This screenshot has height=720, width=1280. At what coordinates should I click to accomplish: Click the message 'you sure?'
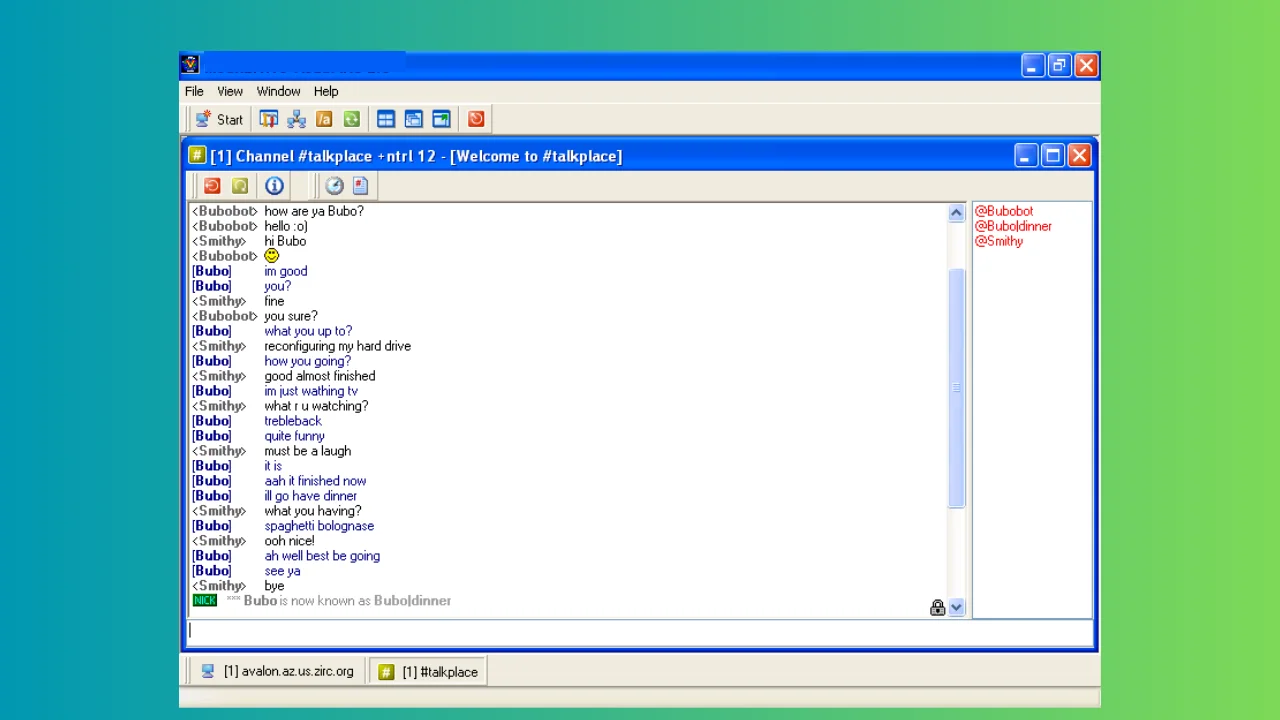pyautogui.click(x=291, y=316)
